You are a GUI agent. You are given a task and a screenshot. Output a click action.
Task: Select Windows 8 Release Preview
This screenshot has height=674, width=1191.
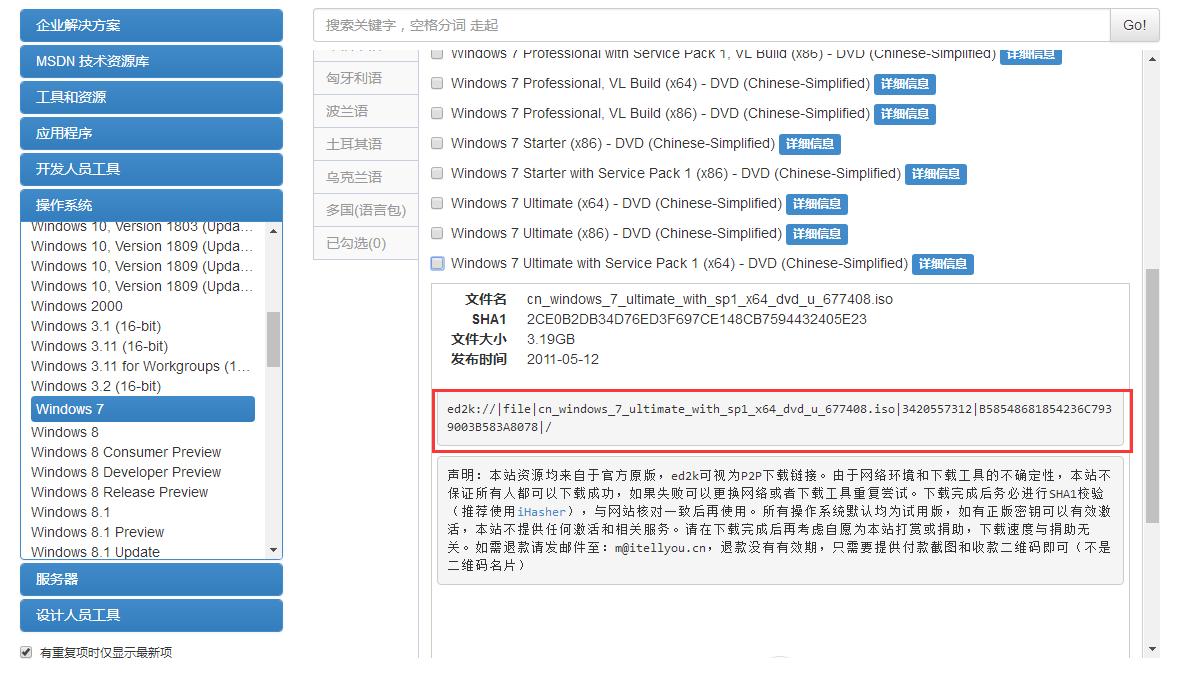(119, 492)
